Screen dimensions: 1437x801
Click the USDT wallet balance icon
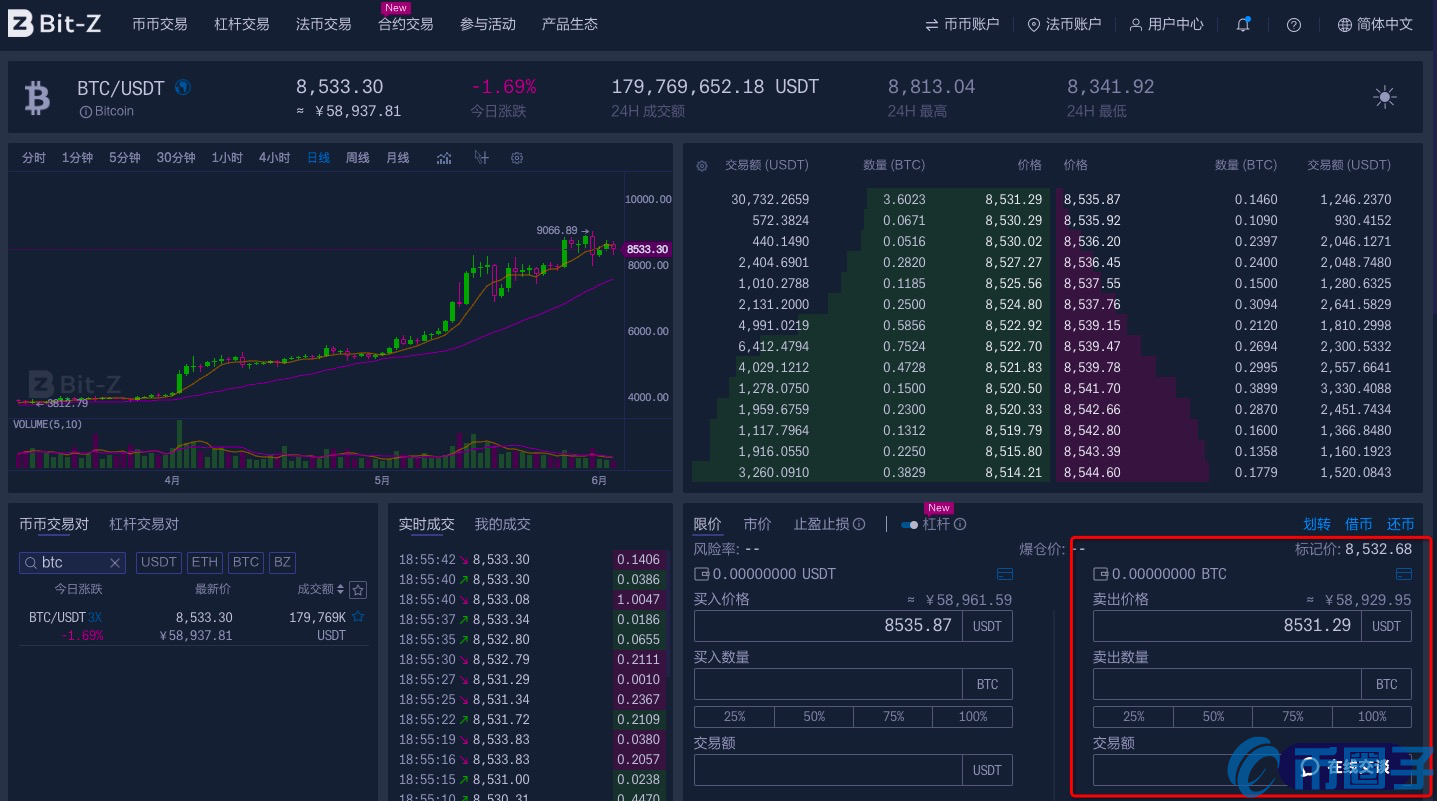coord(702,574)
